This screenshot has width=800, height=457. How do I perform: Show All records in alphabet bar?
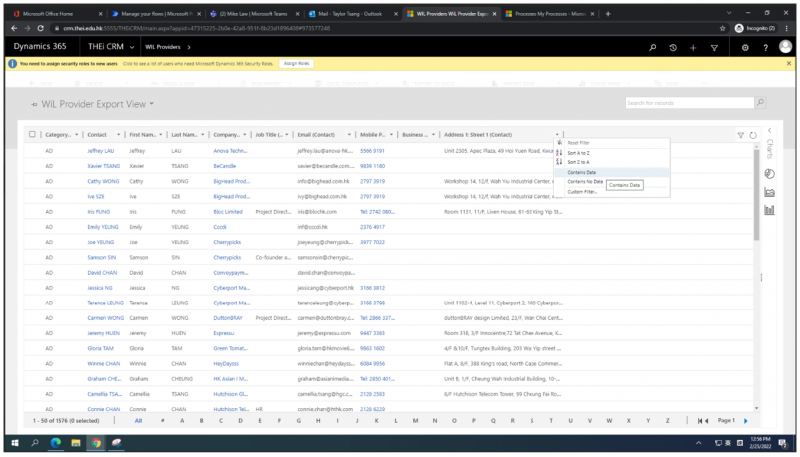click(x=138, y=421)
